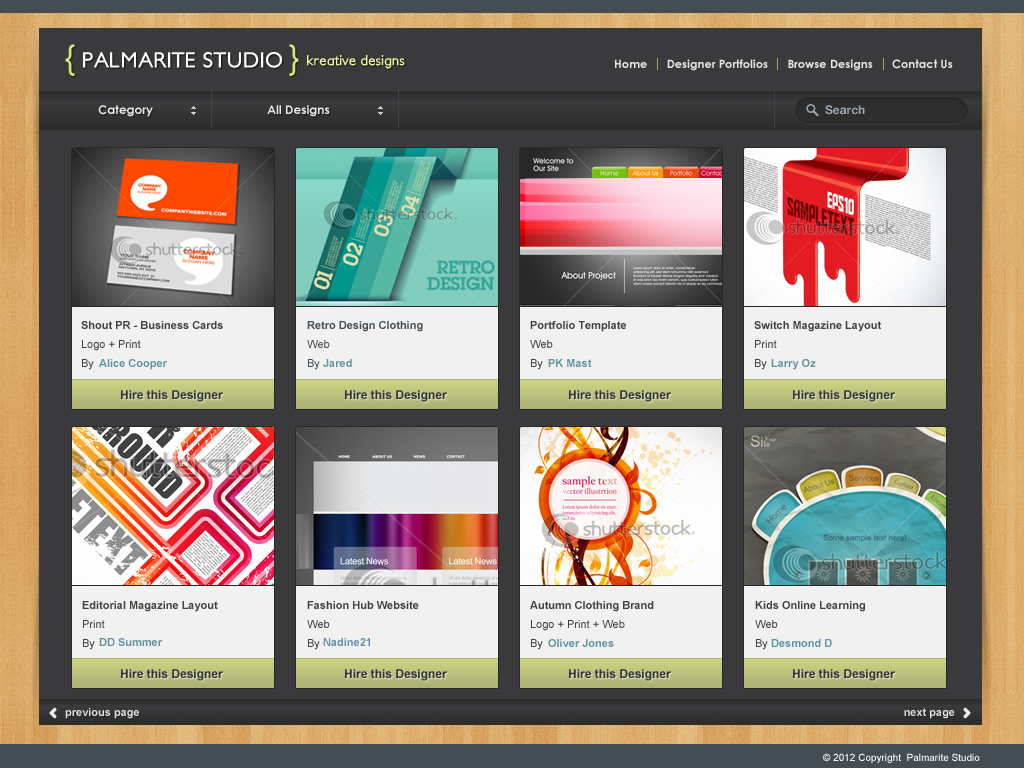Screen dimensions: 1024x768
Task: Hire designer for Shout PR Business Cards
Action: point(172,394)
